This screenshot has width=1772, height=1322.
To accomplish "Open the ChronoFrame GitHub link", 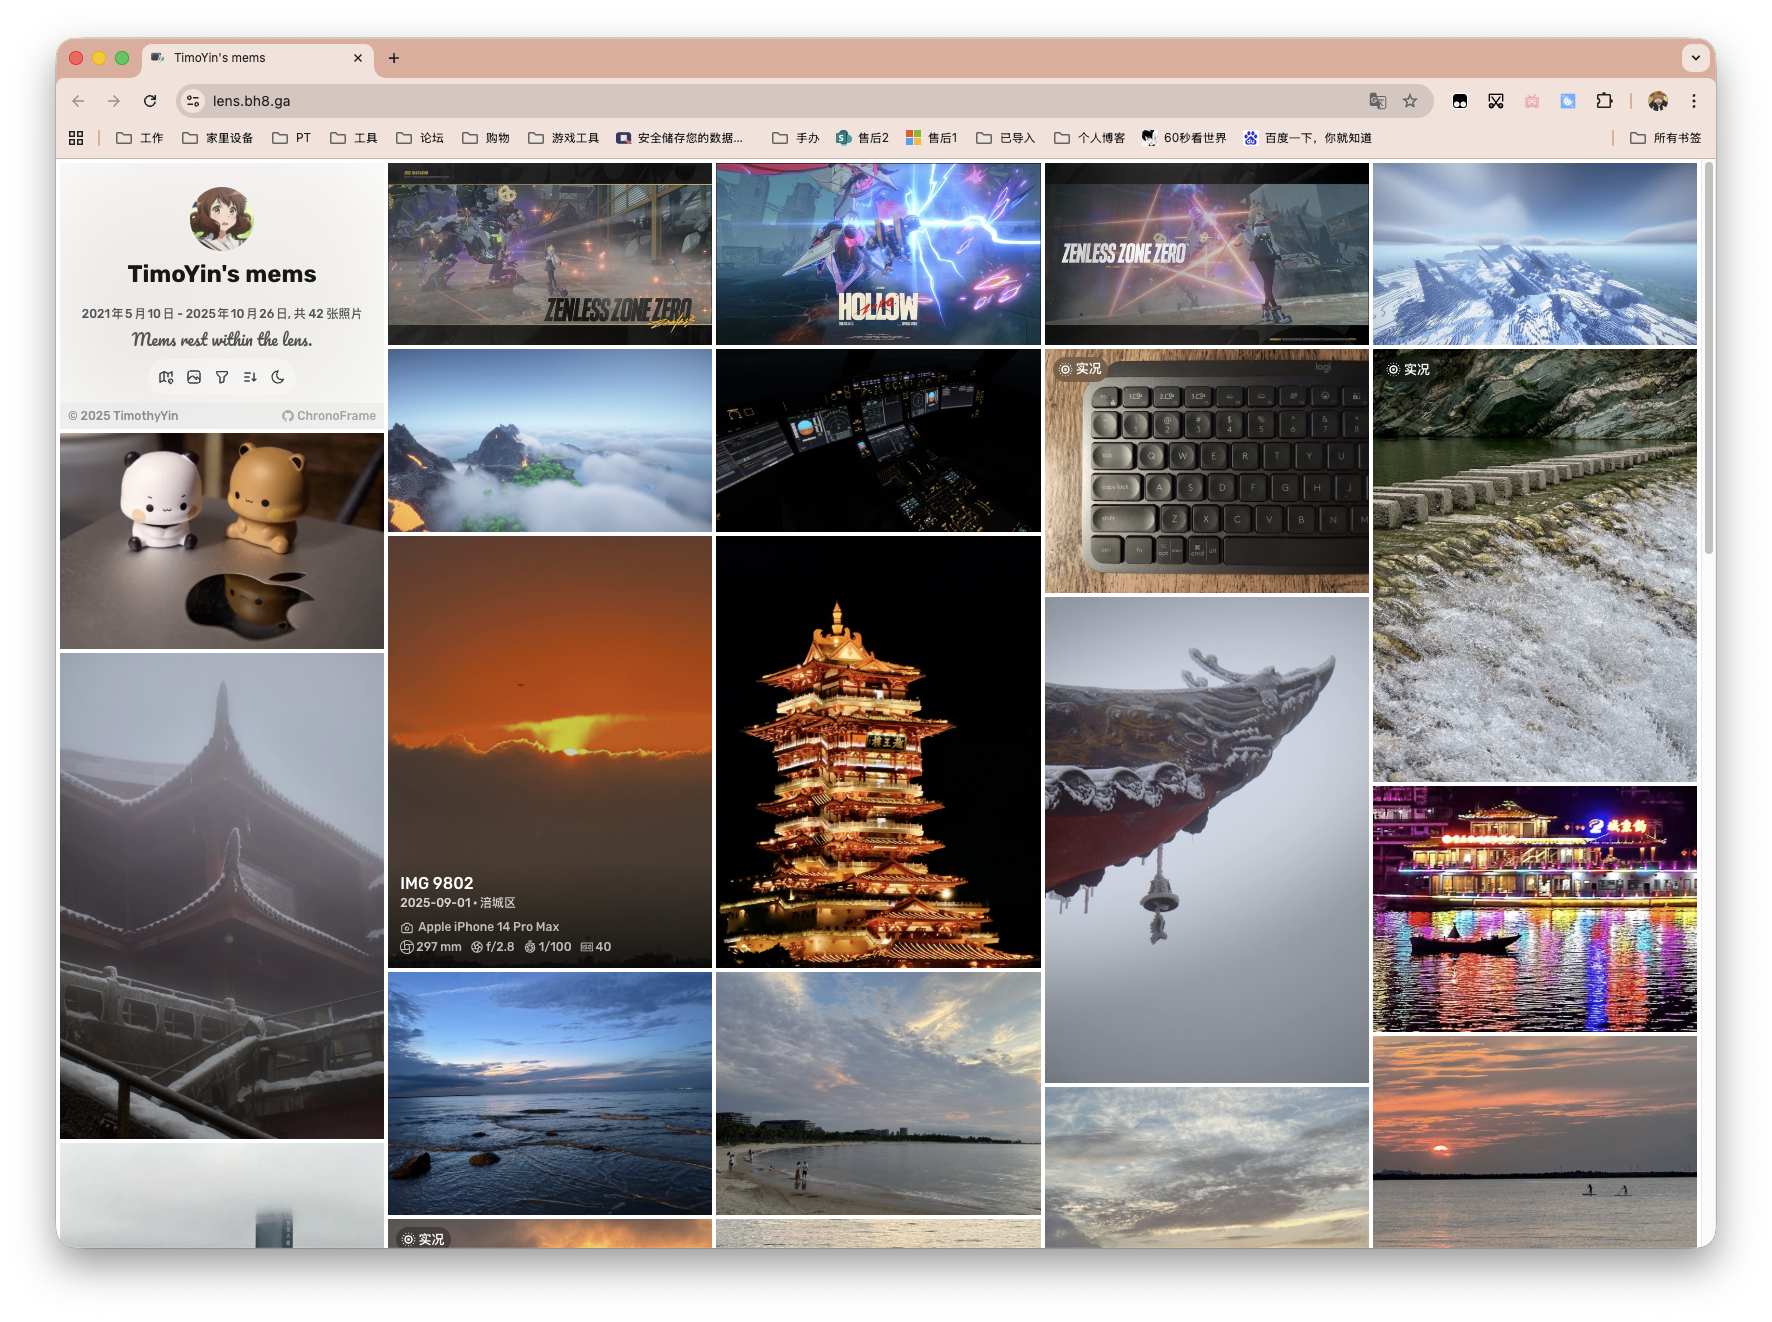I will pos(329,416).
